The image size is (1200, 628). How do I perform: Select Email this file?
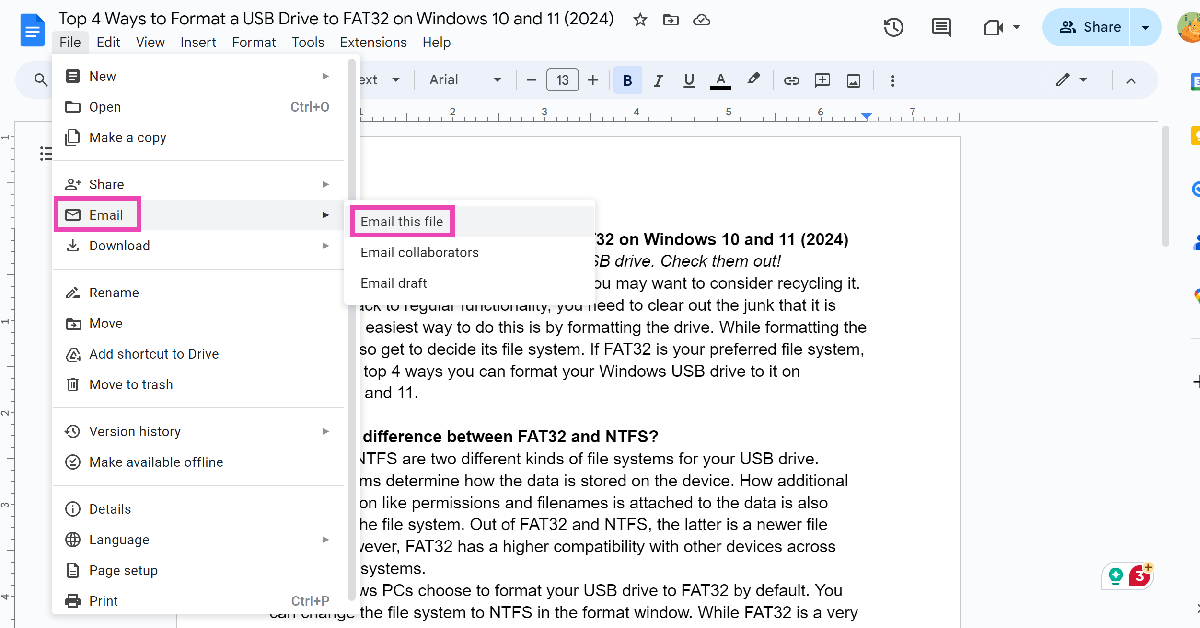[x=470, y=221]
